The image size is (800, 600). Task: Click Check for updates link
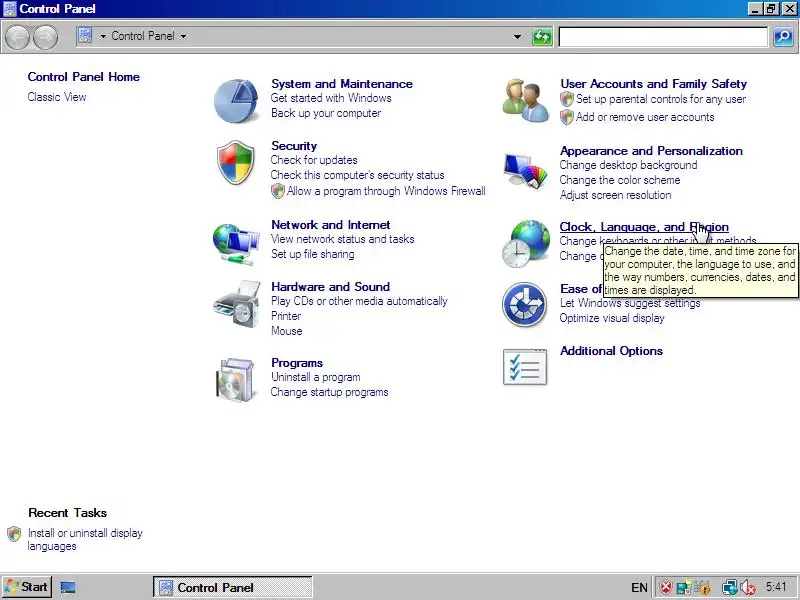tap(314, 160)
